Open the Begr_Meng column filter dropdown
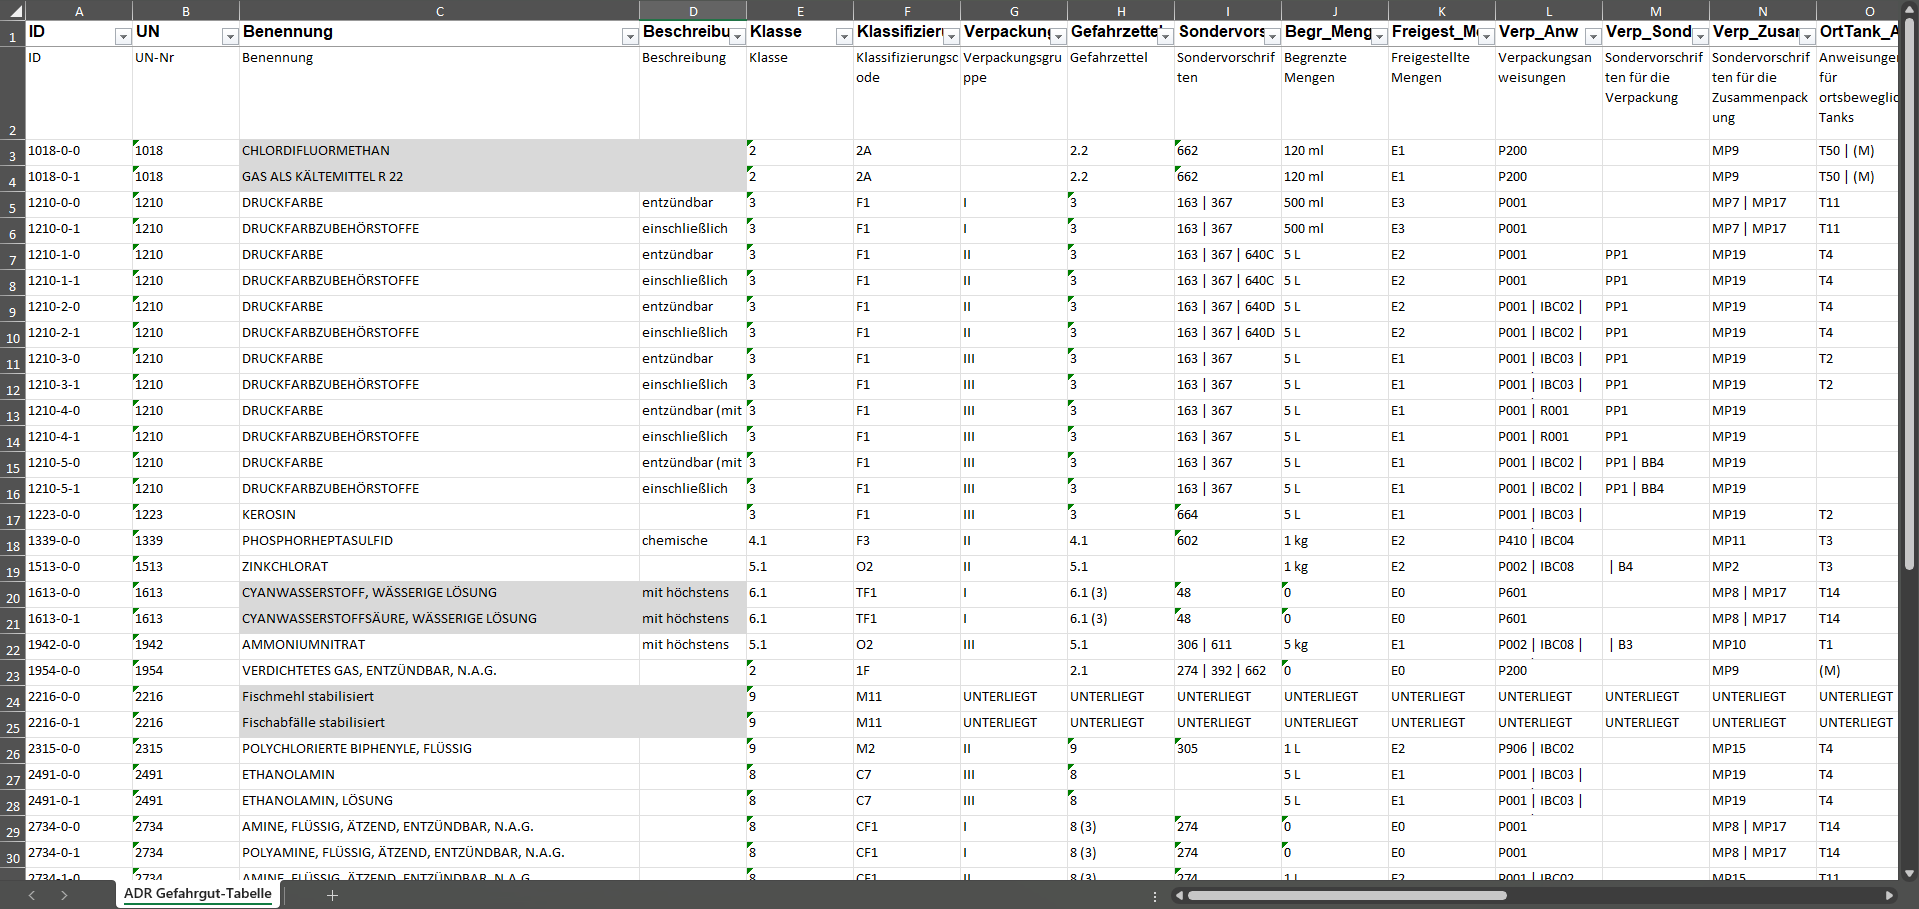Image resolution: width=1919 pixels, height=909 pixels. pyautogui.click(x=1379, y=36)
